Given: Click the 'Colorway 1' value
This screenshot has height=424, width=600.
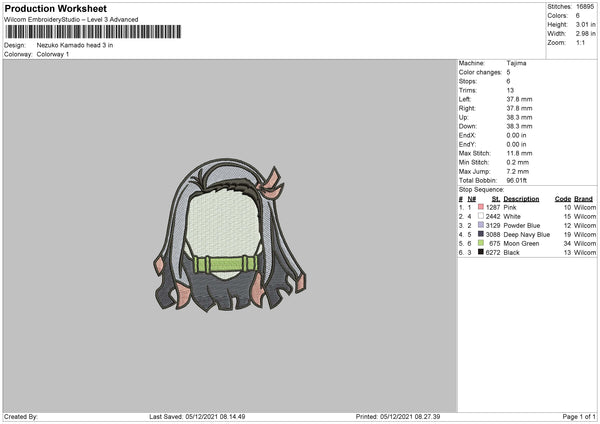Looking at the screenshot, I should point(53,54).
